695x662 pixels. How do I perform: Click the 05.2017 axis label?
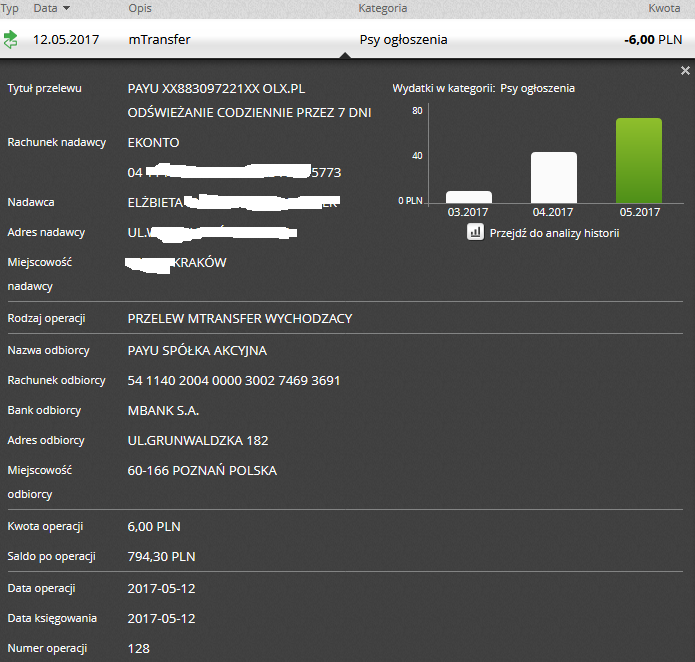coord(640,212)
